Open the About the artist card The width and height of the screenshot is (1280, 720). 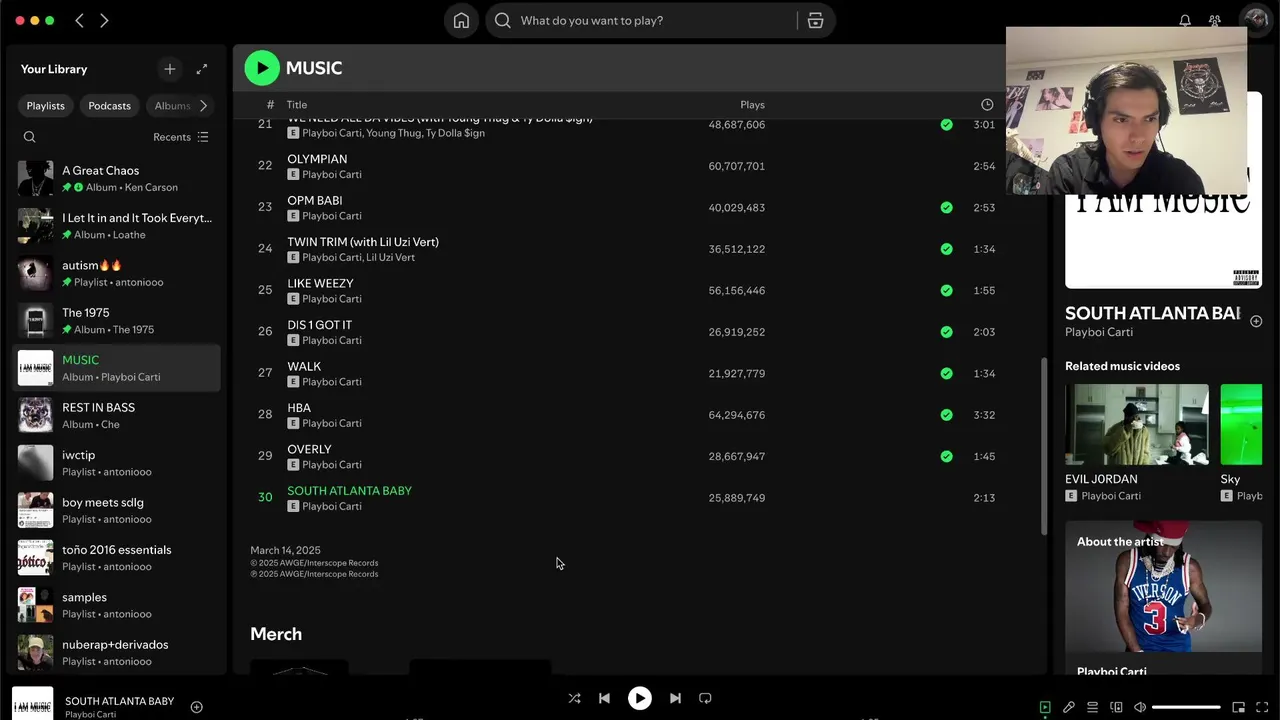click(x=1163, y=596)
